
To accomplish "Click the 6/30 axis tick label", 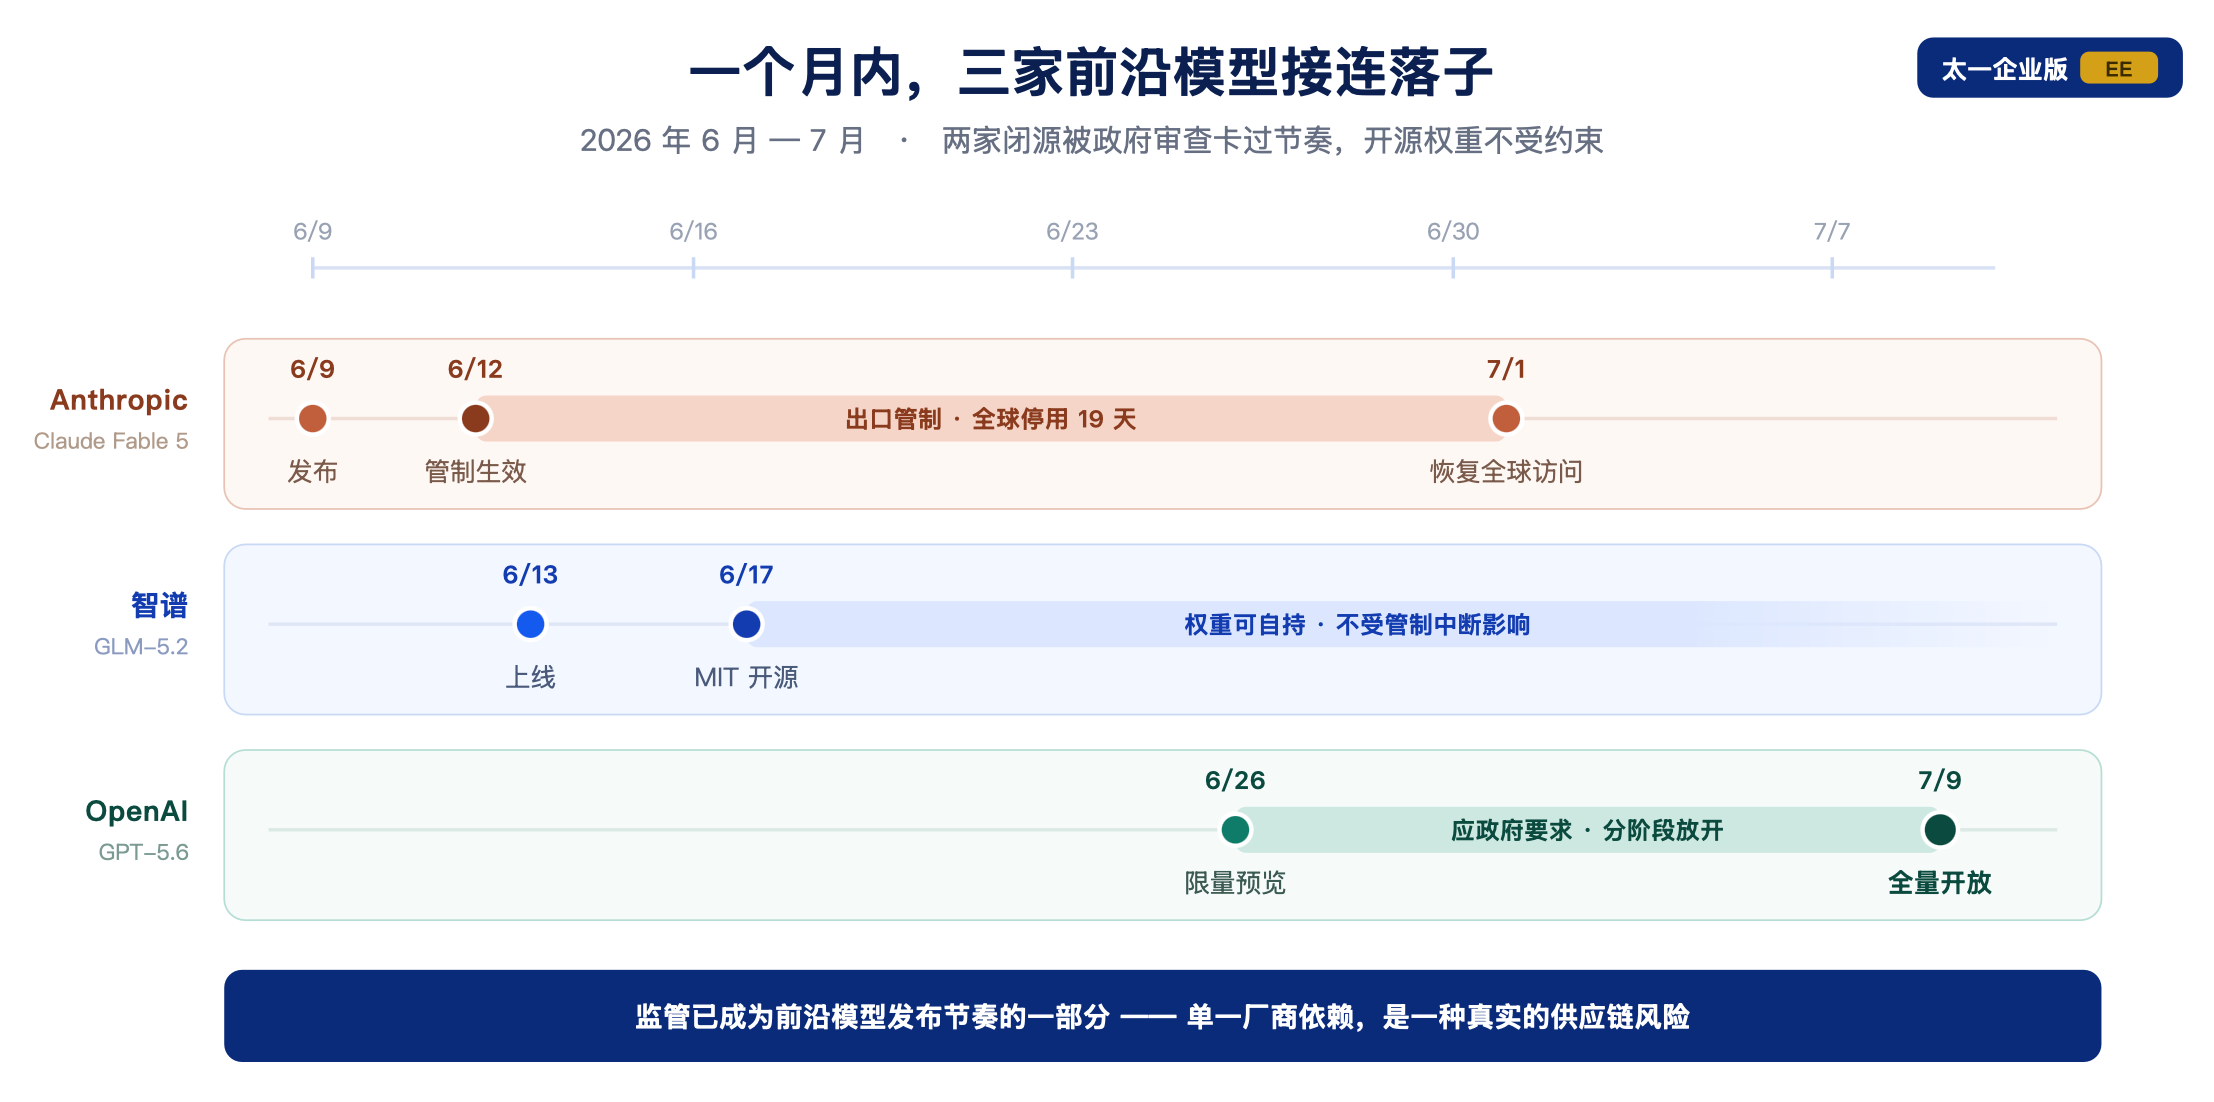I will (x=1453, y=231).
